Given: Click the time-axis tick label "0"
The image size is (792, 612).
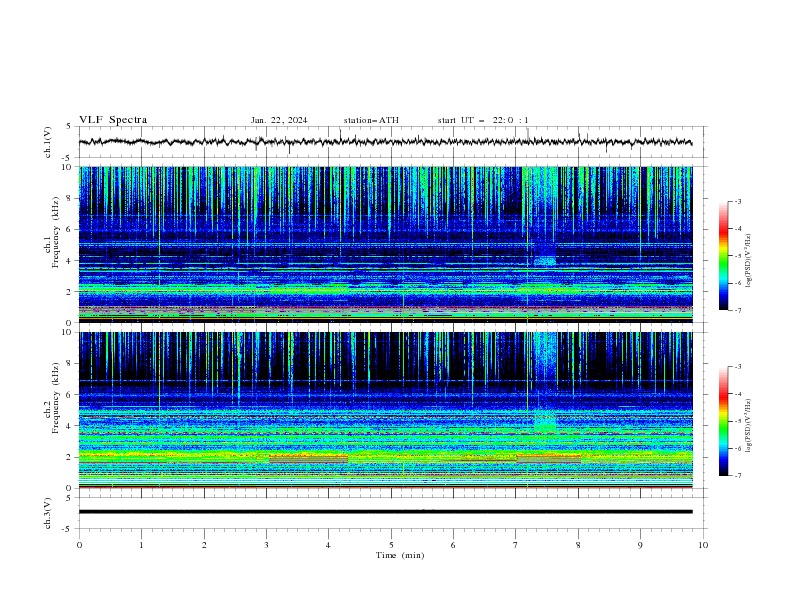Looking at the screenshot, I should (x=79, y=545).
